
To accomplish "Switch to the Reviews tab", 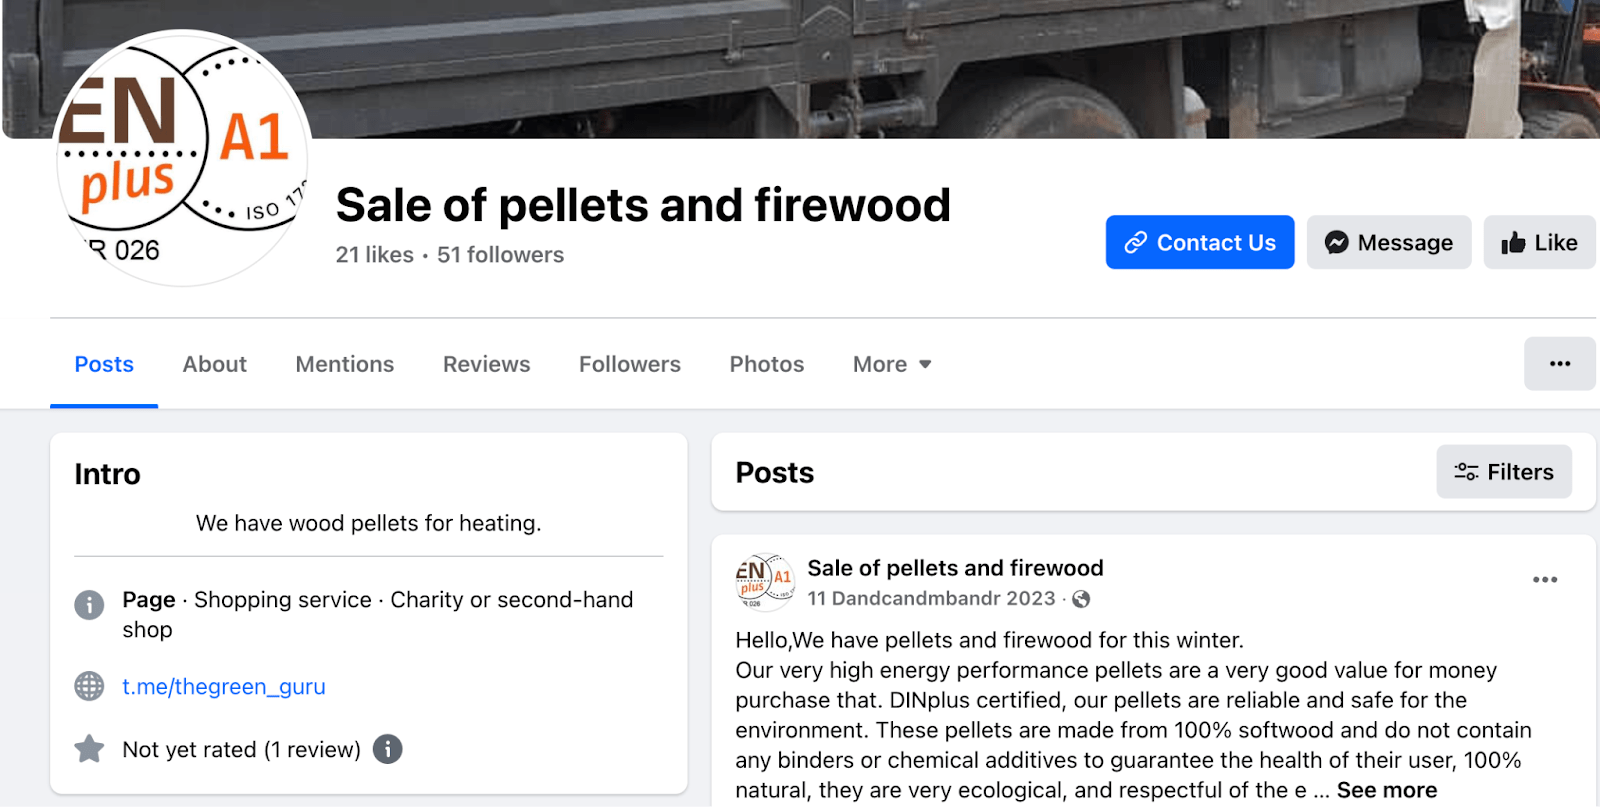I will [x=486, y=363].
